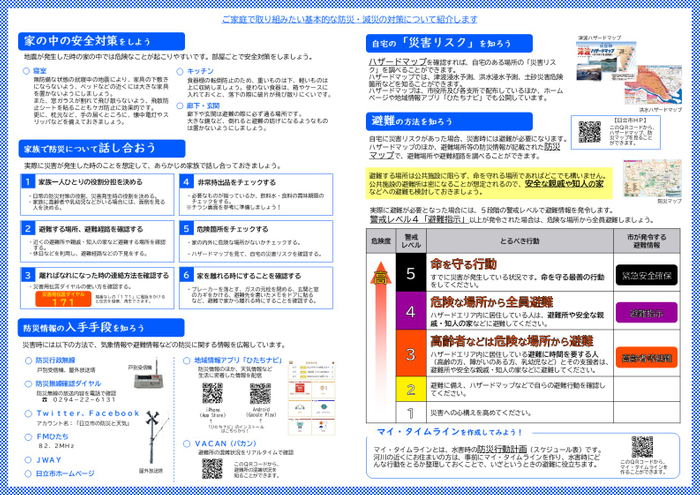Click the blue number 3 badge for 離ればなれになった時の連絡方法
700x495 pixels.
pyautogui.click(x=28, y=275)
